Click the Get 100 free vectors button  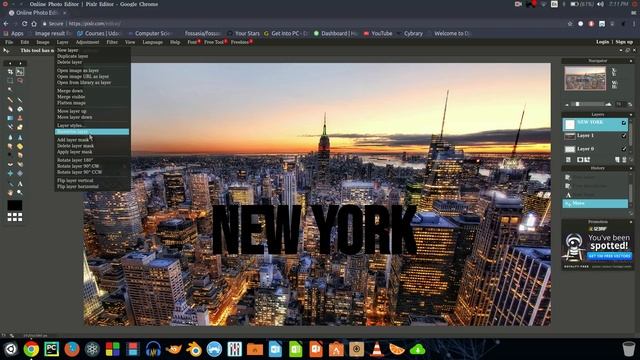609,256
